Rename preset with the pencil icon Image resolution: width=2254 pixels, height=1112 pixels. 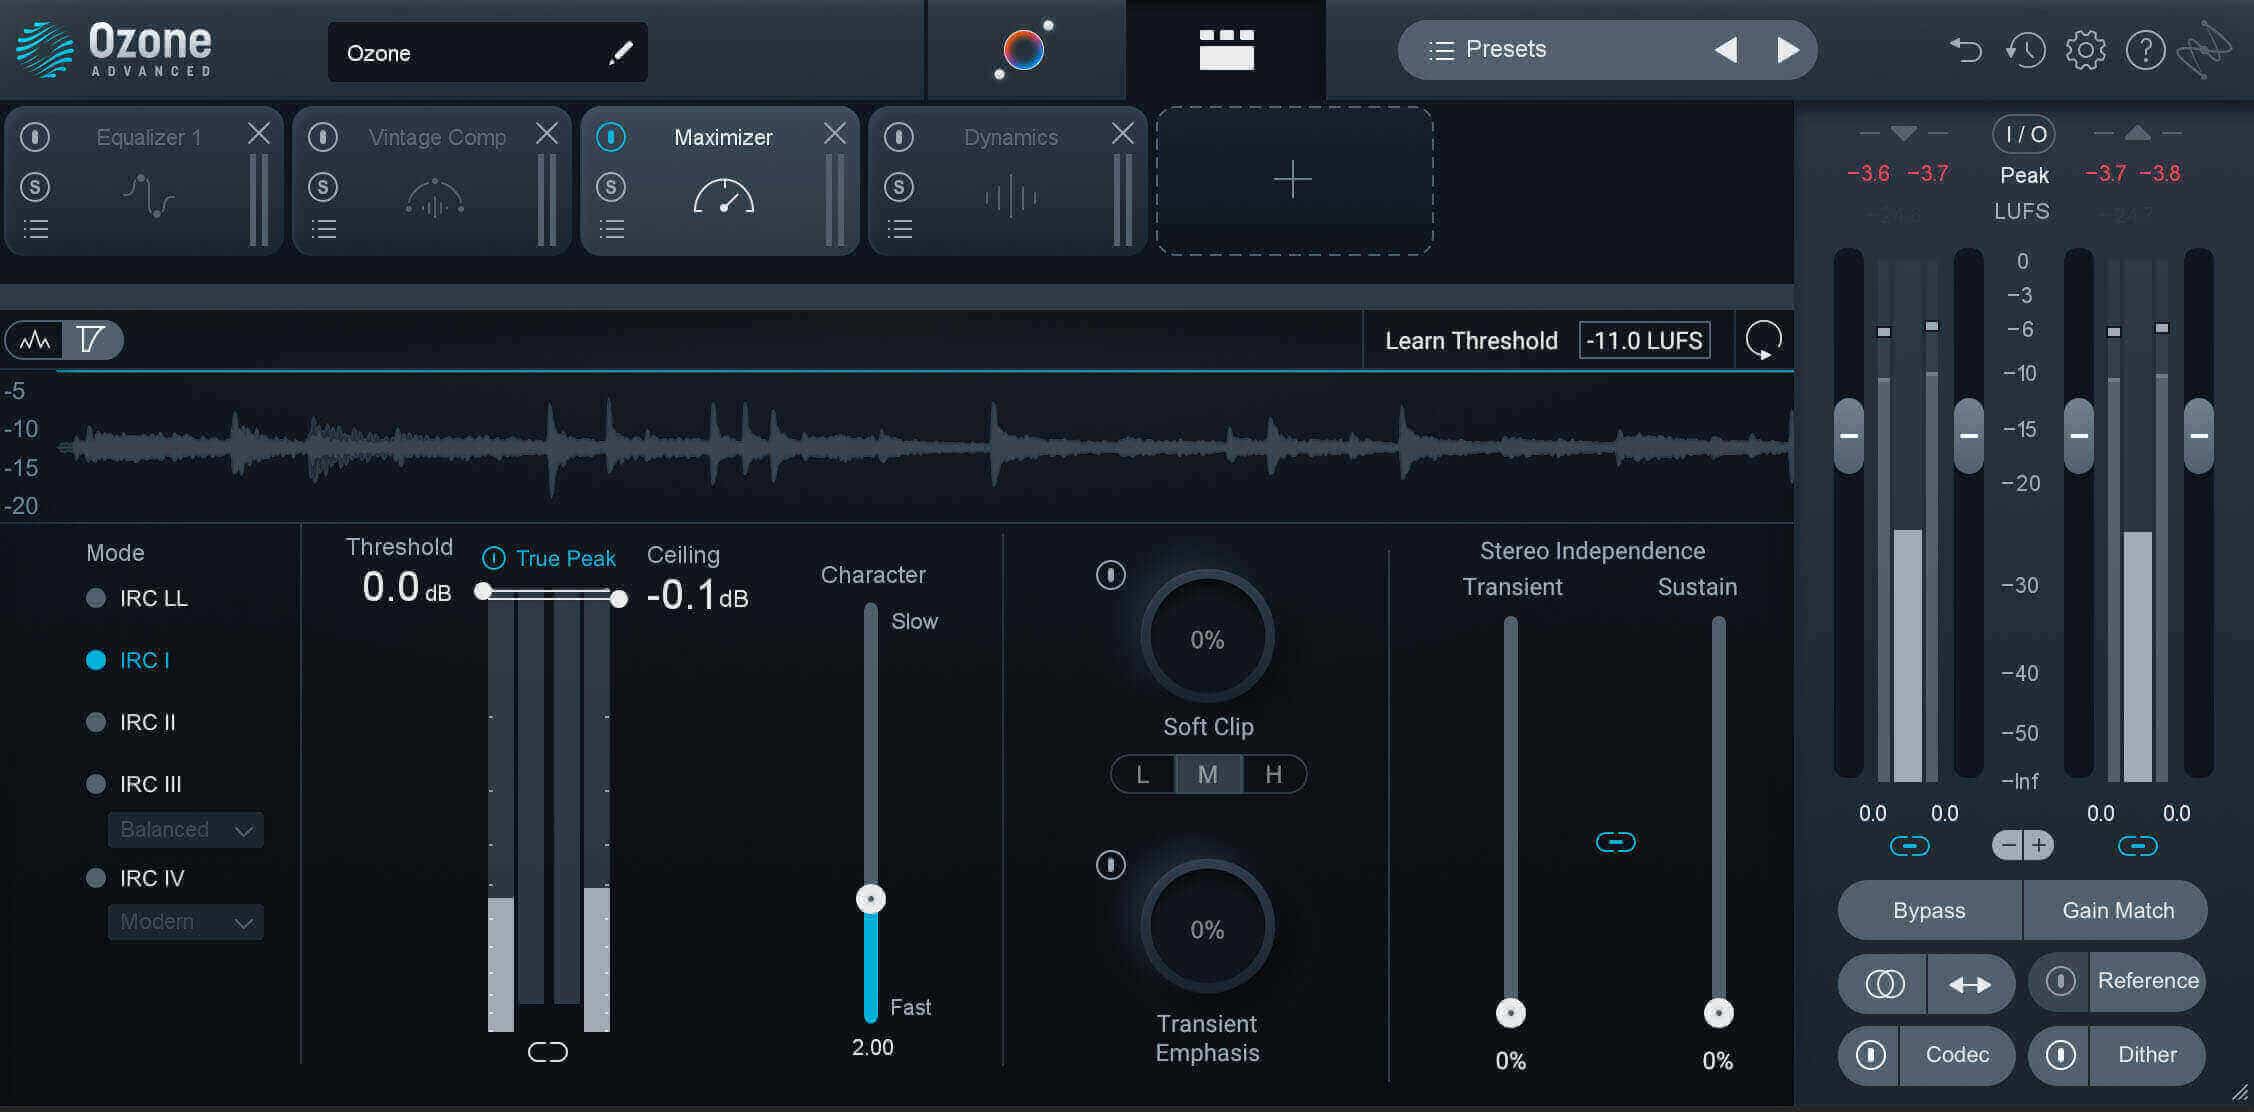click(620, 53)
